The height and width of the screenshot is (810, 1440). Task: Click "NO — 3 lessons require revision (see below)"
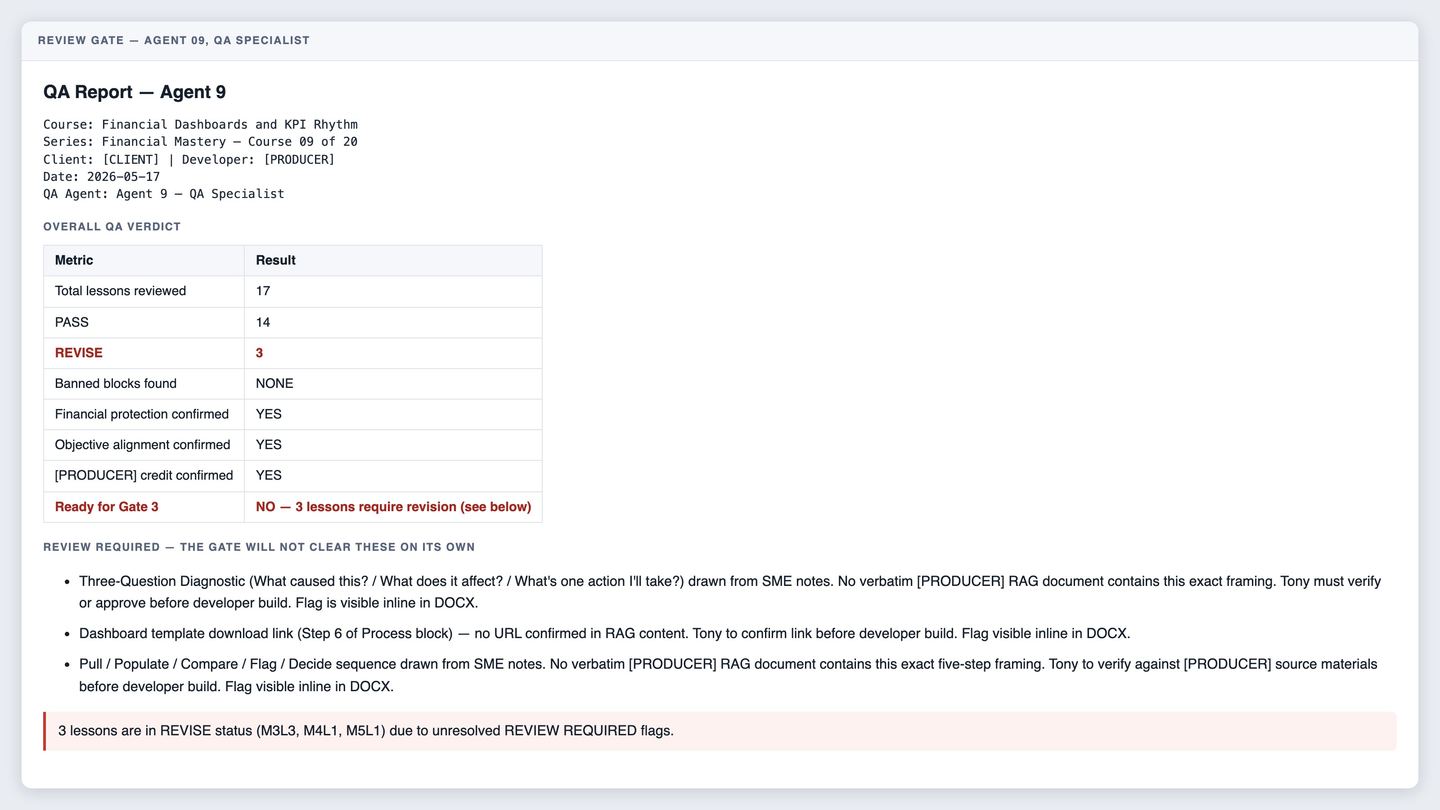coord(393,507)
